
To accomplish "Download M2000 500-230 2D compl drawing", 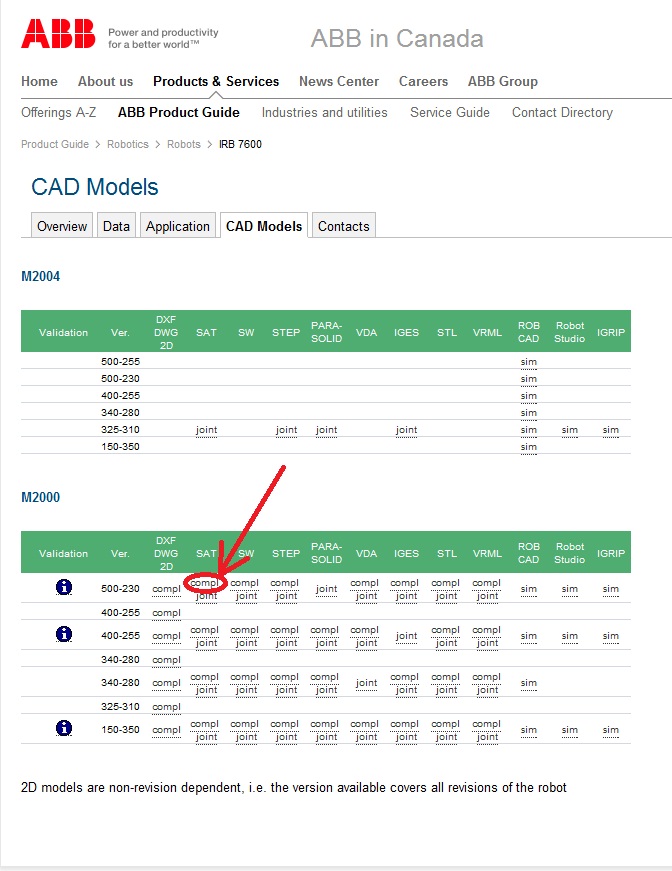I will tap(167, 589).
